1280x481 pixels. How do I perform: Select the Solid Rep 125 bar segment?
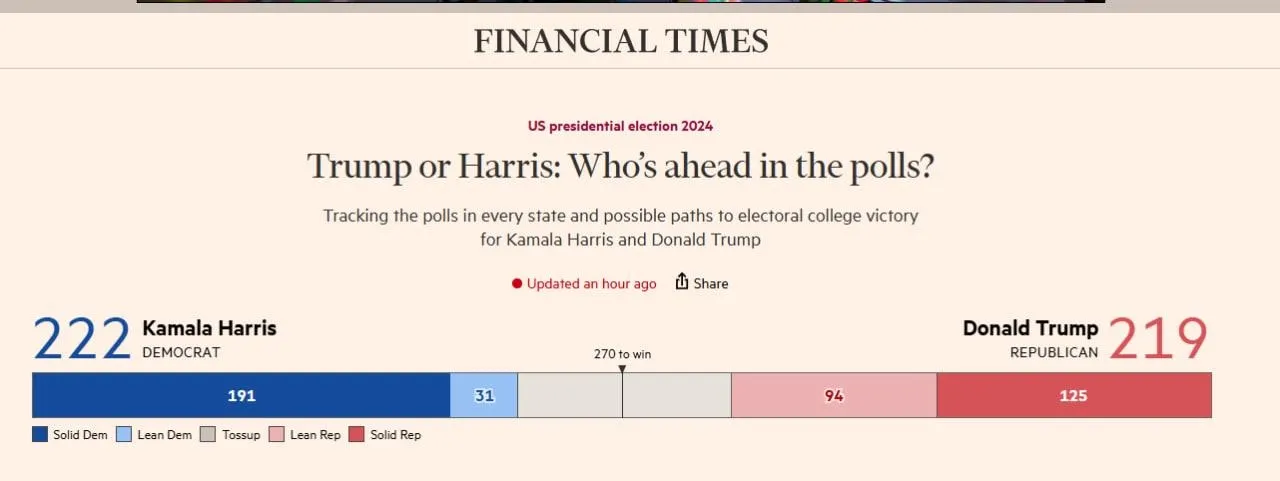point(1073,395)
